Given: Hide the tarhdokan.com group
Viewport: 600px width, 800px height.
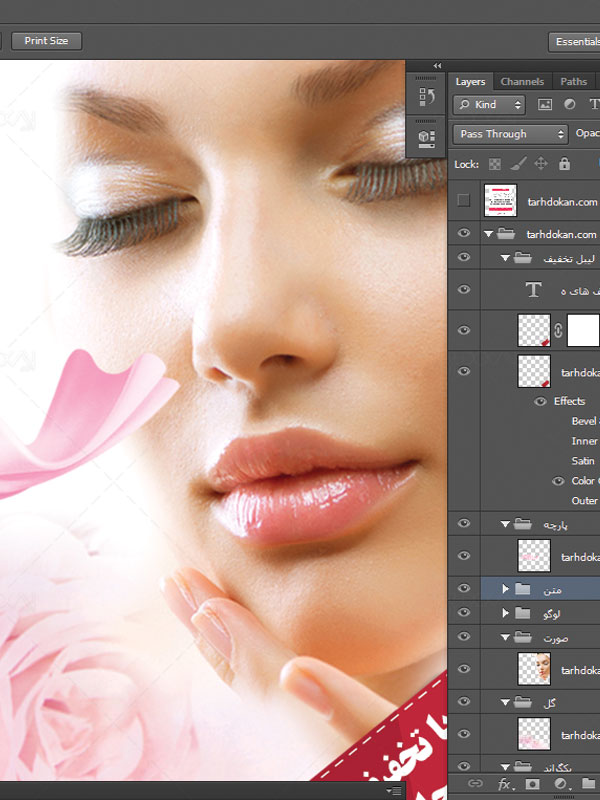Looking at the screenshot, I should click(x=463, y=233).
